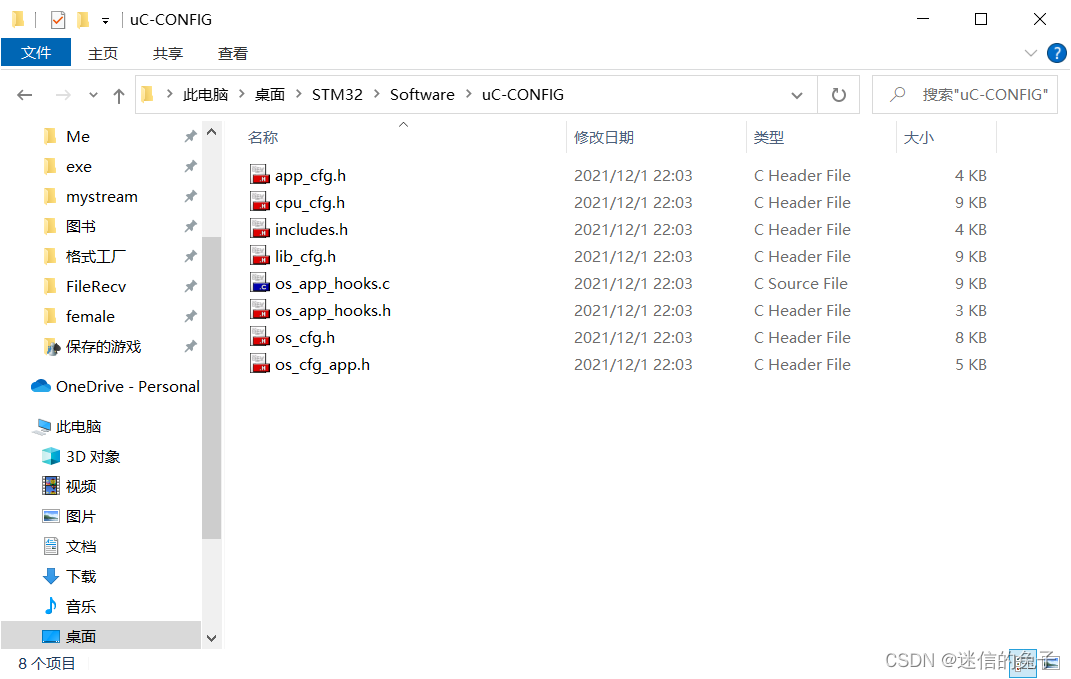Go back with the back arrow
1071x679 pixels.
[x=25, y=95]
